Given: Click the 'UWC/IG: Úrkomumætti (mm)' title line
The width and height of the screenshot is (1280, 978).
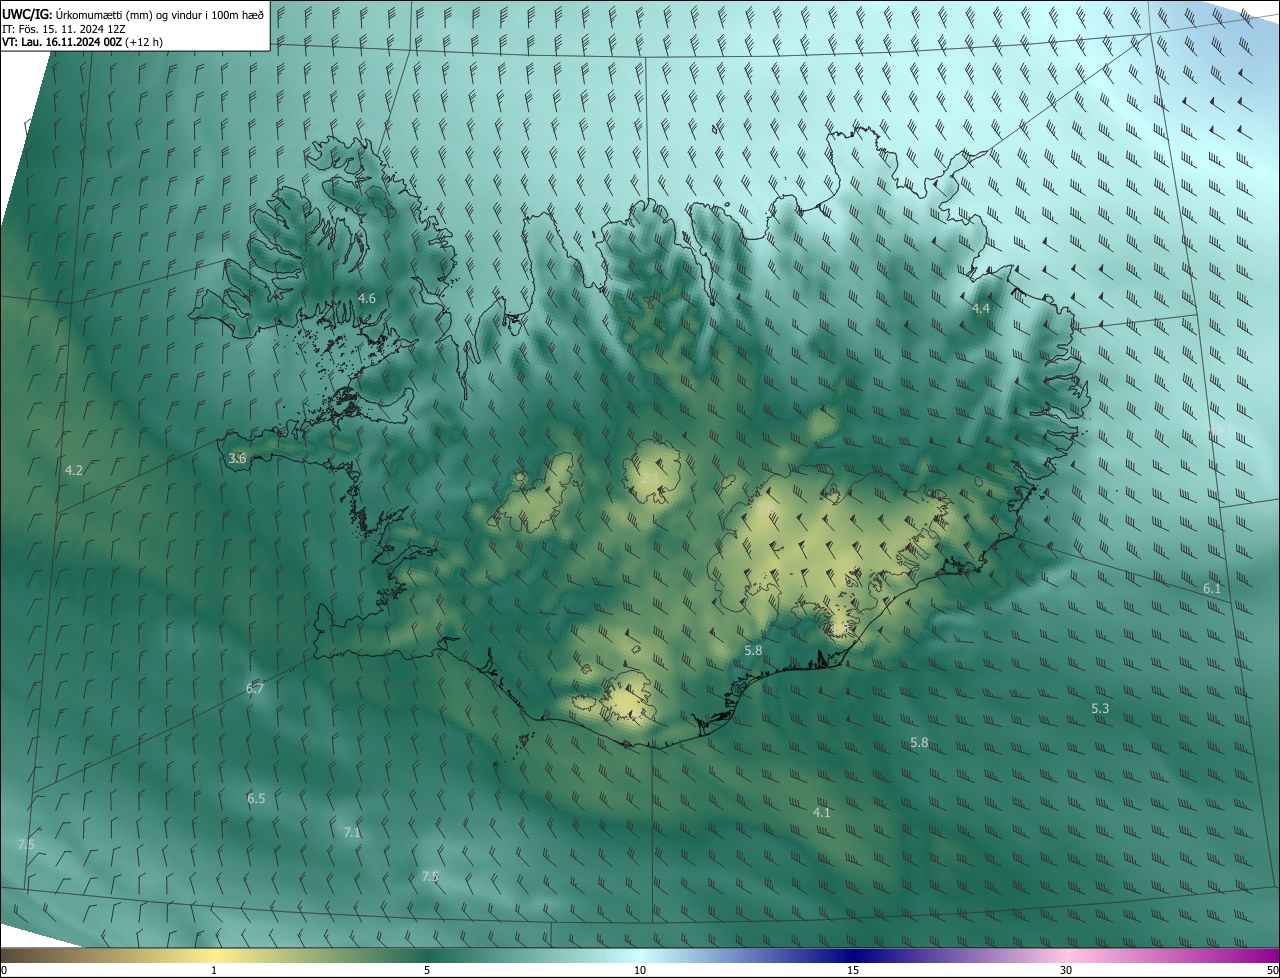Looking at the screenshot, I should [133, 13].
